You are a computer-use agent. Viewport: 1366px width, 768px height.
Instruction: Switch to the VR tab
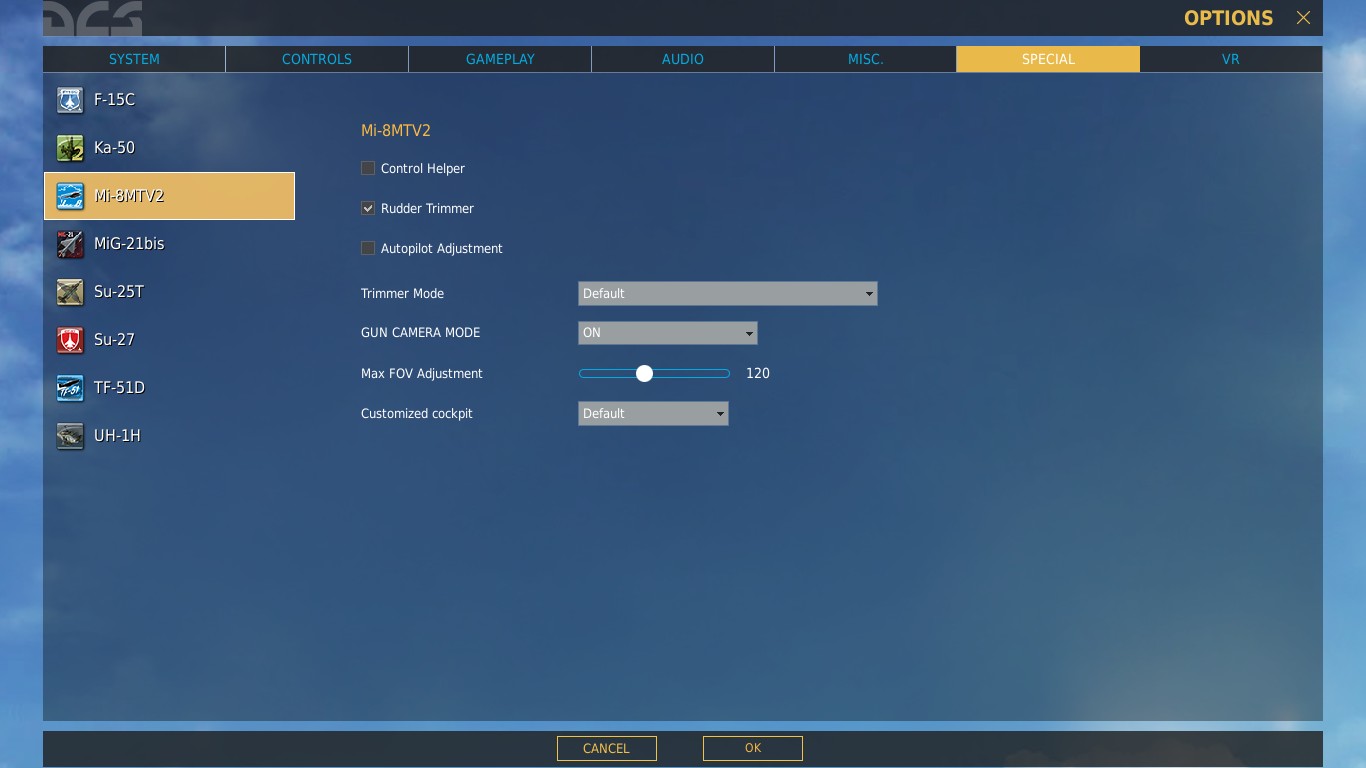click(1231, 59)
